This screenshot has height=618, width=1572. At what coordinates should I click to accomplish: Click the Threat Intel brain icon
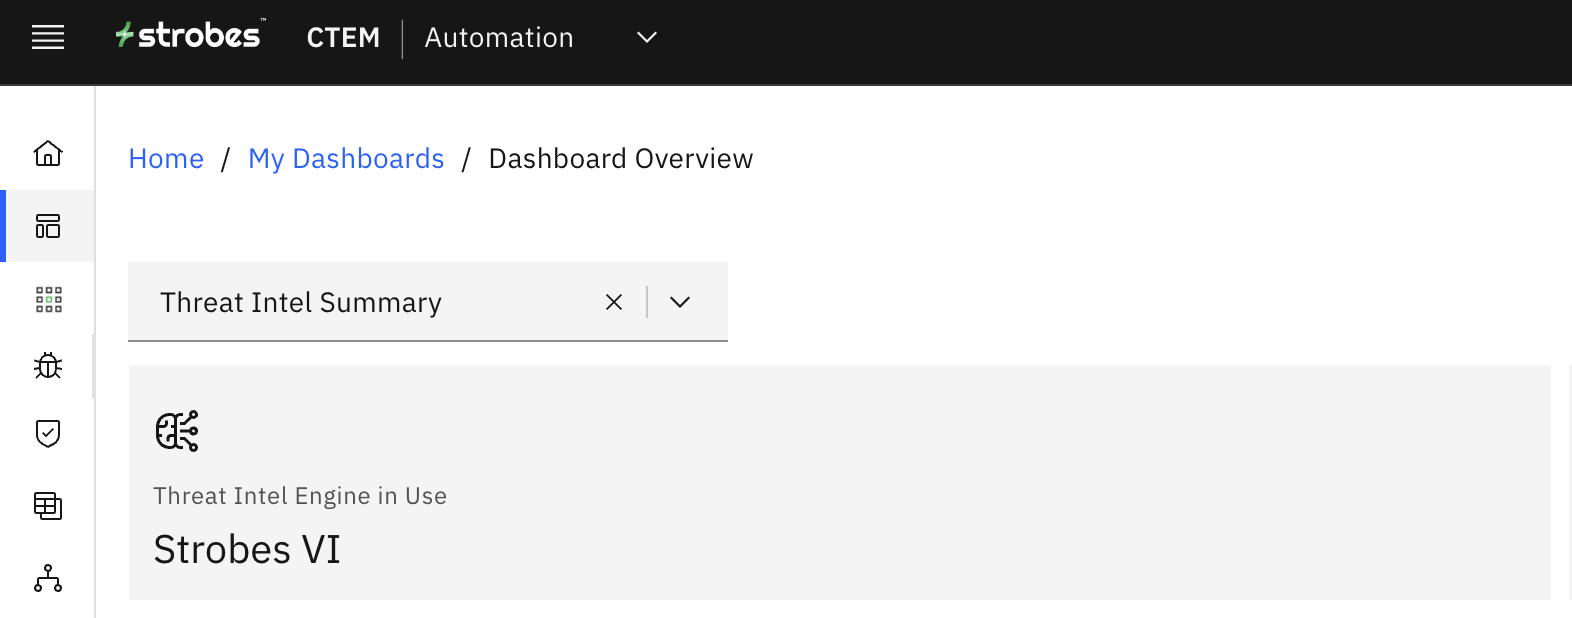pyautogui.click(x=177, y=431)
